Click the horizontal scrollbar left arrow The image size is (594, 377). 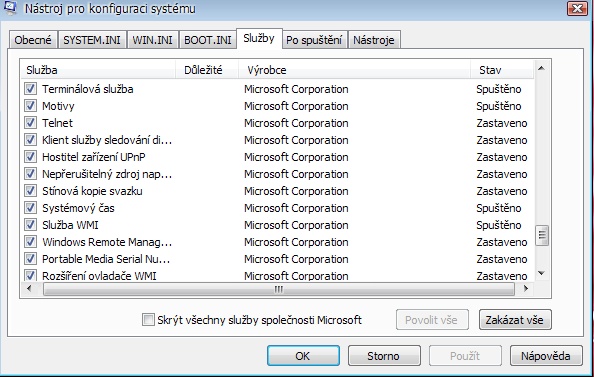pyautogui.click(x=29, y=289)
